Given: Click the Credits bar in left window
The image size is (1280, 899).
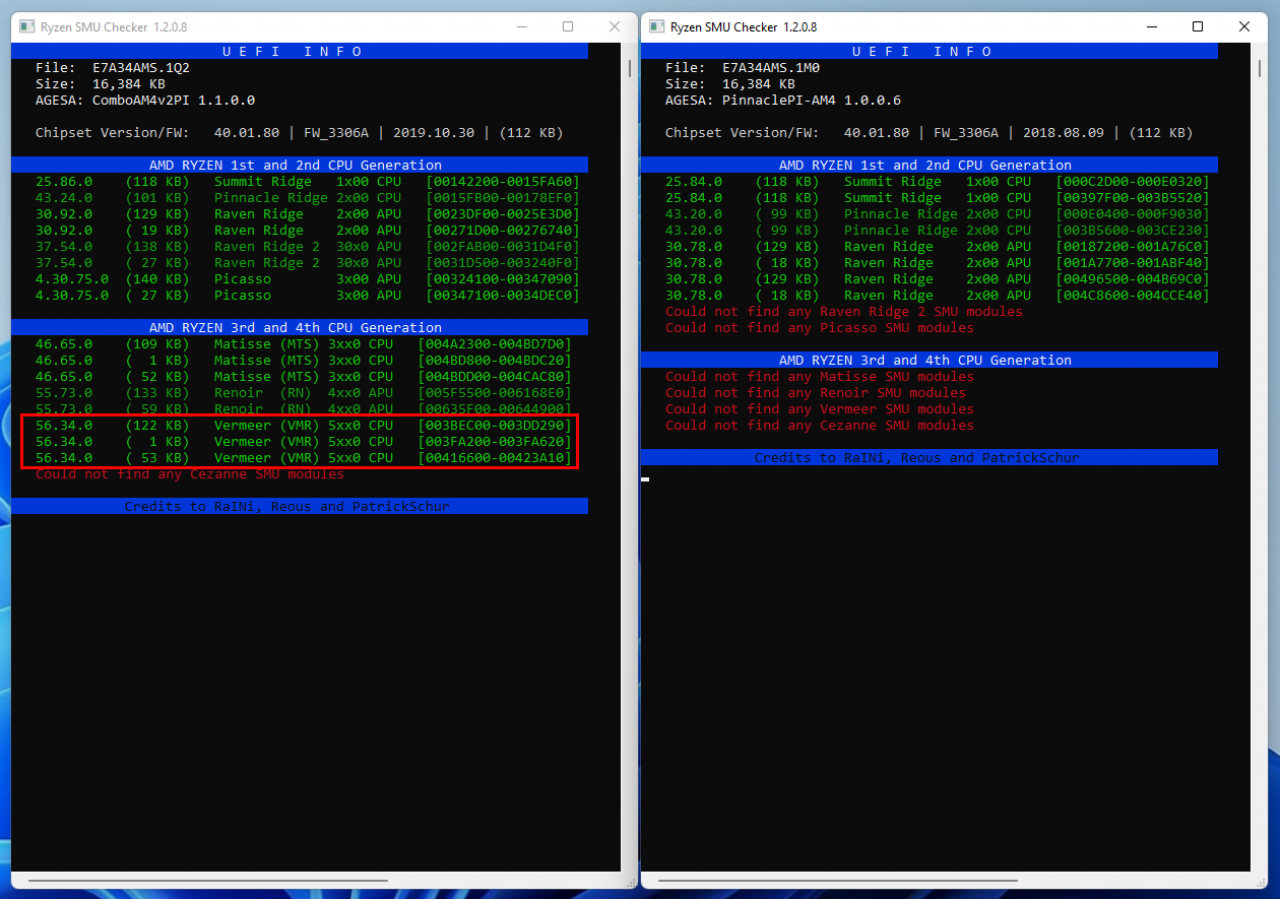Looking at the screenshot, I should pyautogui.click(x=300, y=507).
